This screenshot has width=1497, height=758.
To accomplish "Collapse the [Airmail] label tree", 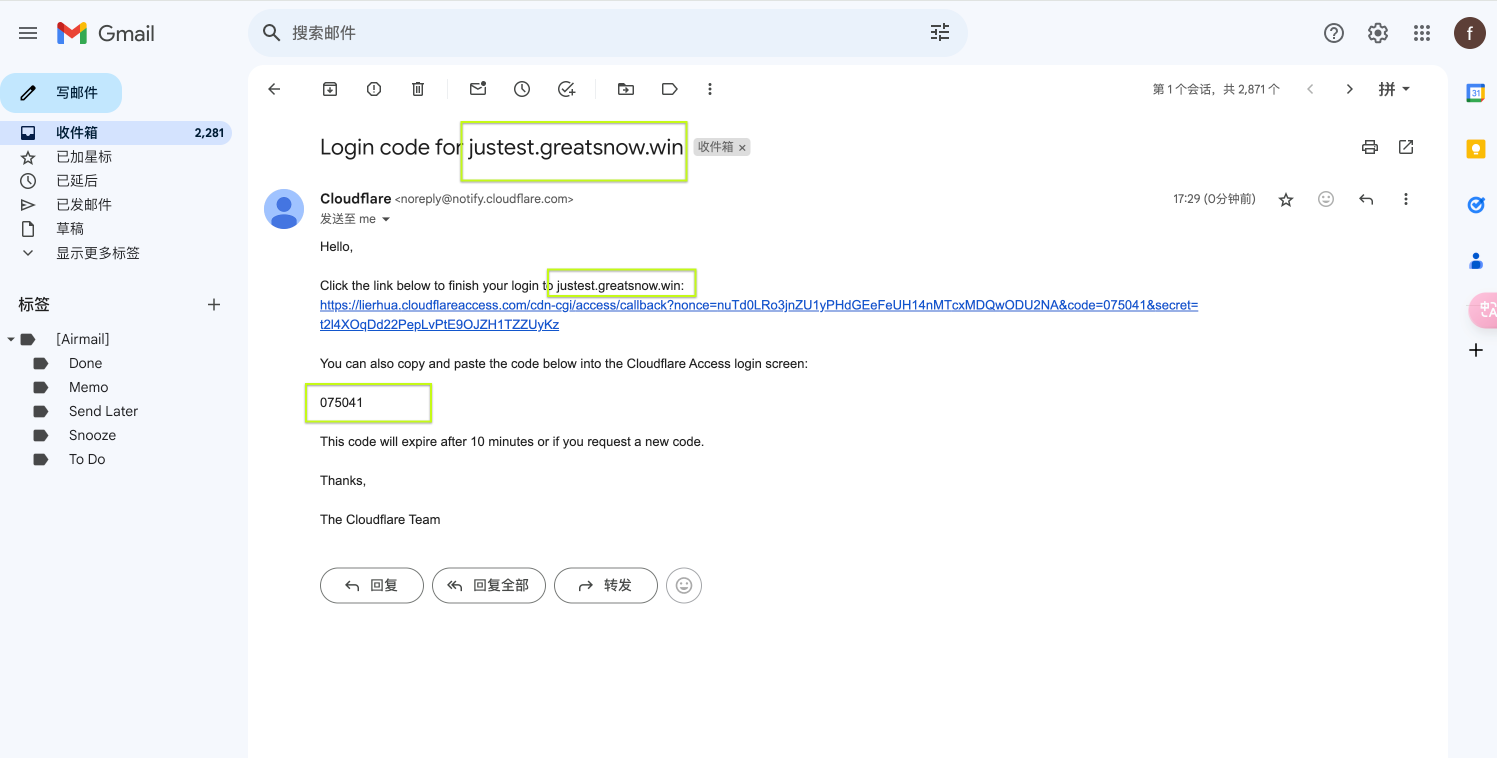I will tap(11, 339).
